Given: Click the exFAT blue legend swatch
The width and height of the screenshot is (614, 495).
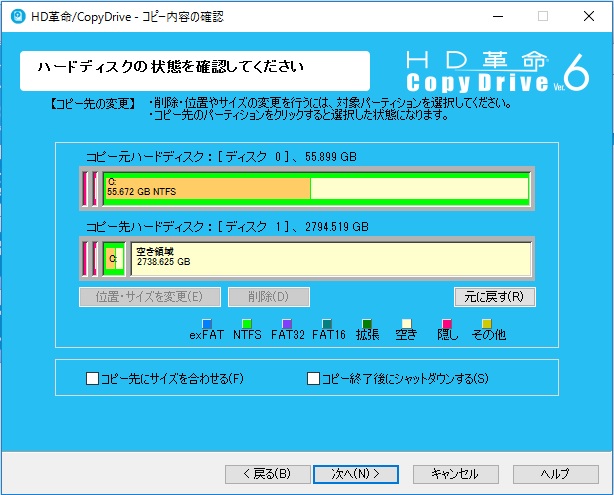Looking at the screenshot, I should coord(207,324).
